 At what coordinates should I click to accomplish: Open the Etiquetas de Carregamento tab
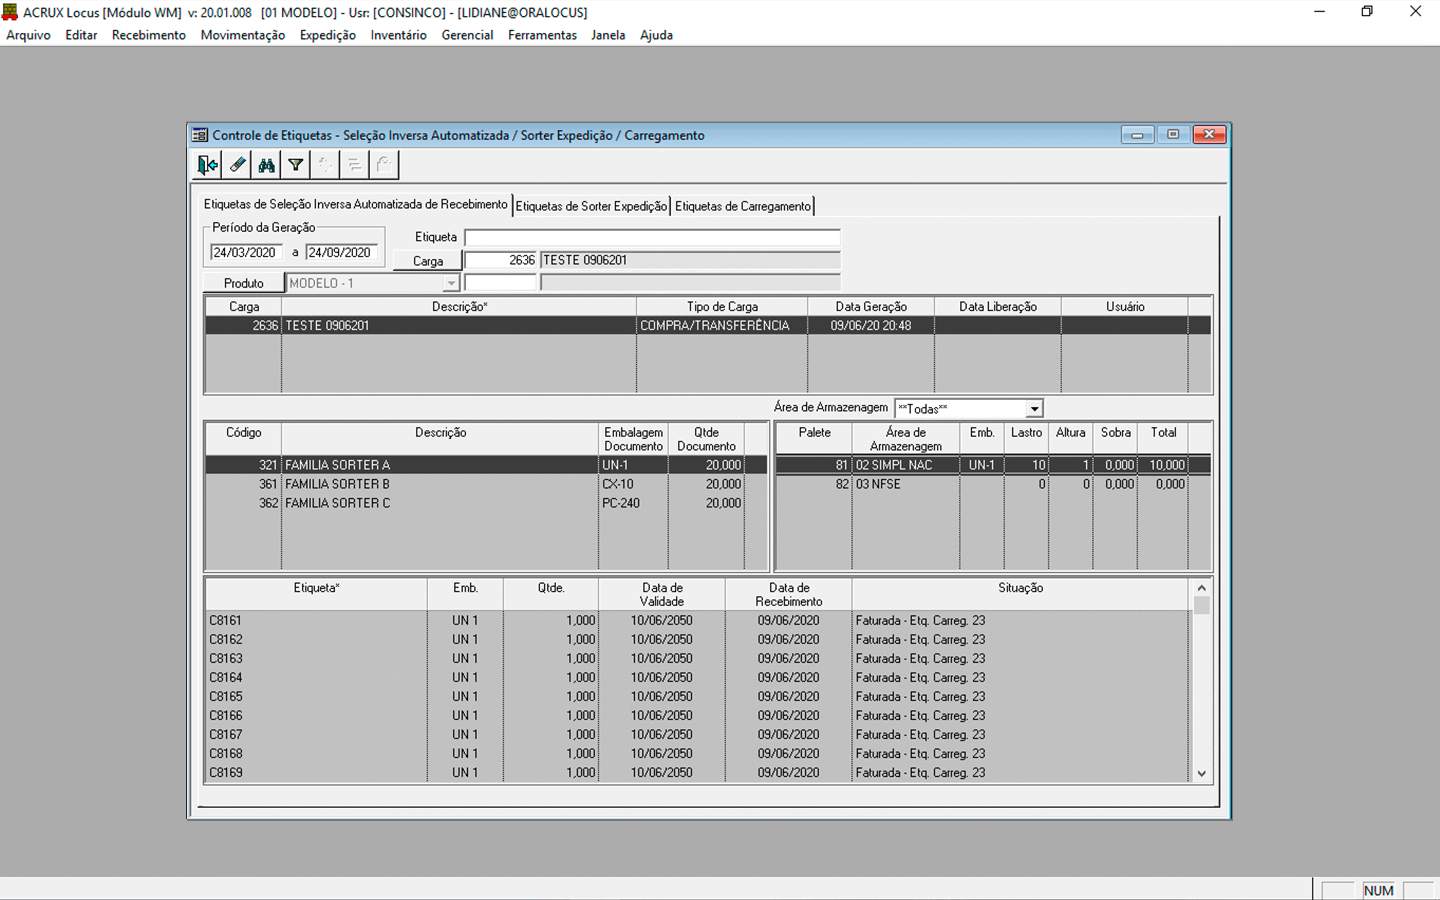coord(742,206)
